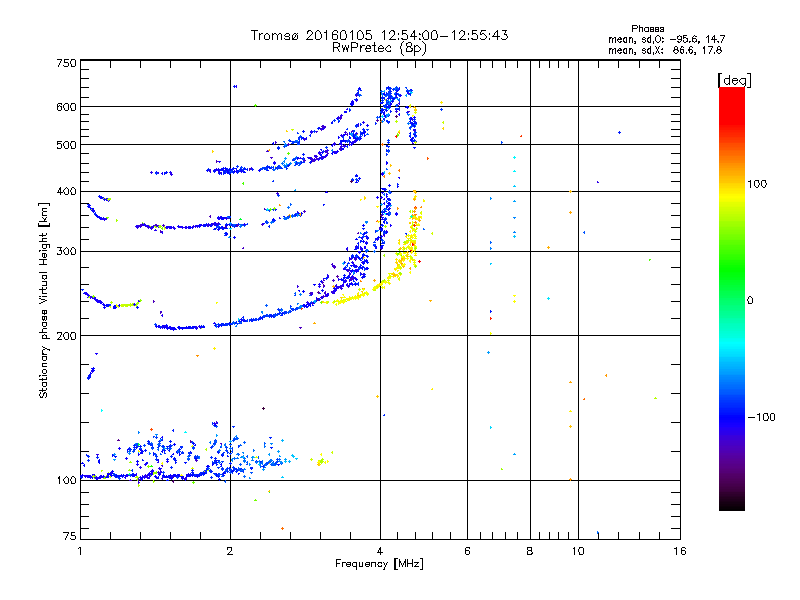Click the colorbar tick label '0'
The width and height of the screenshot is (800, 600).
pyautogui.click(x=750, y=301)
